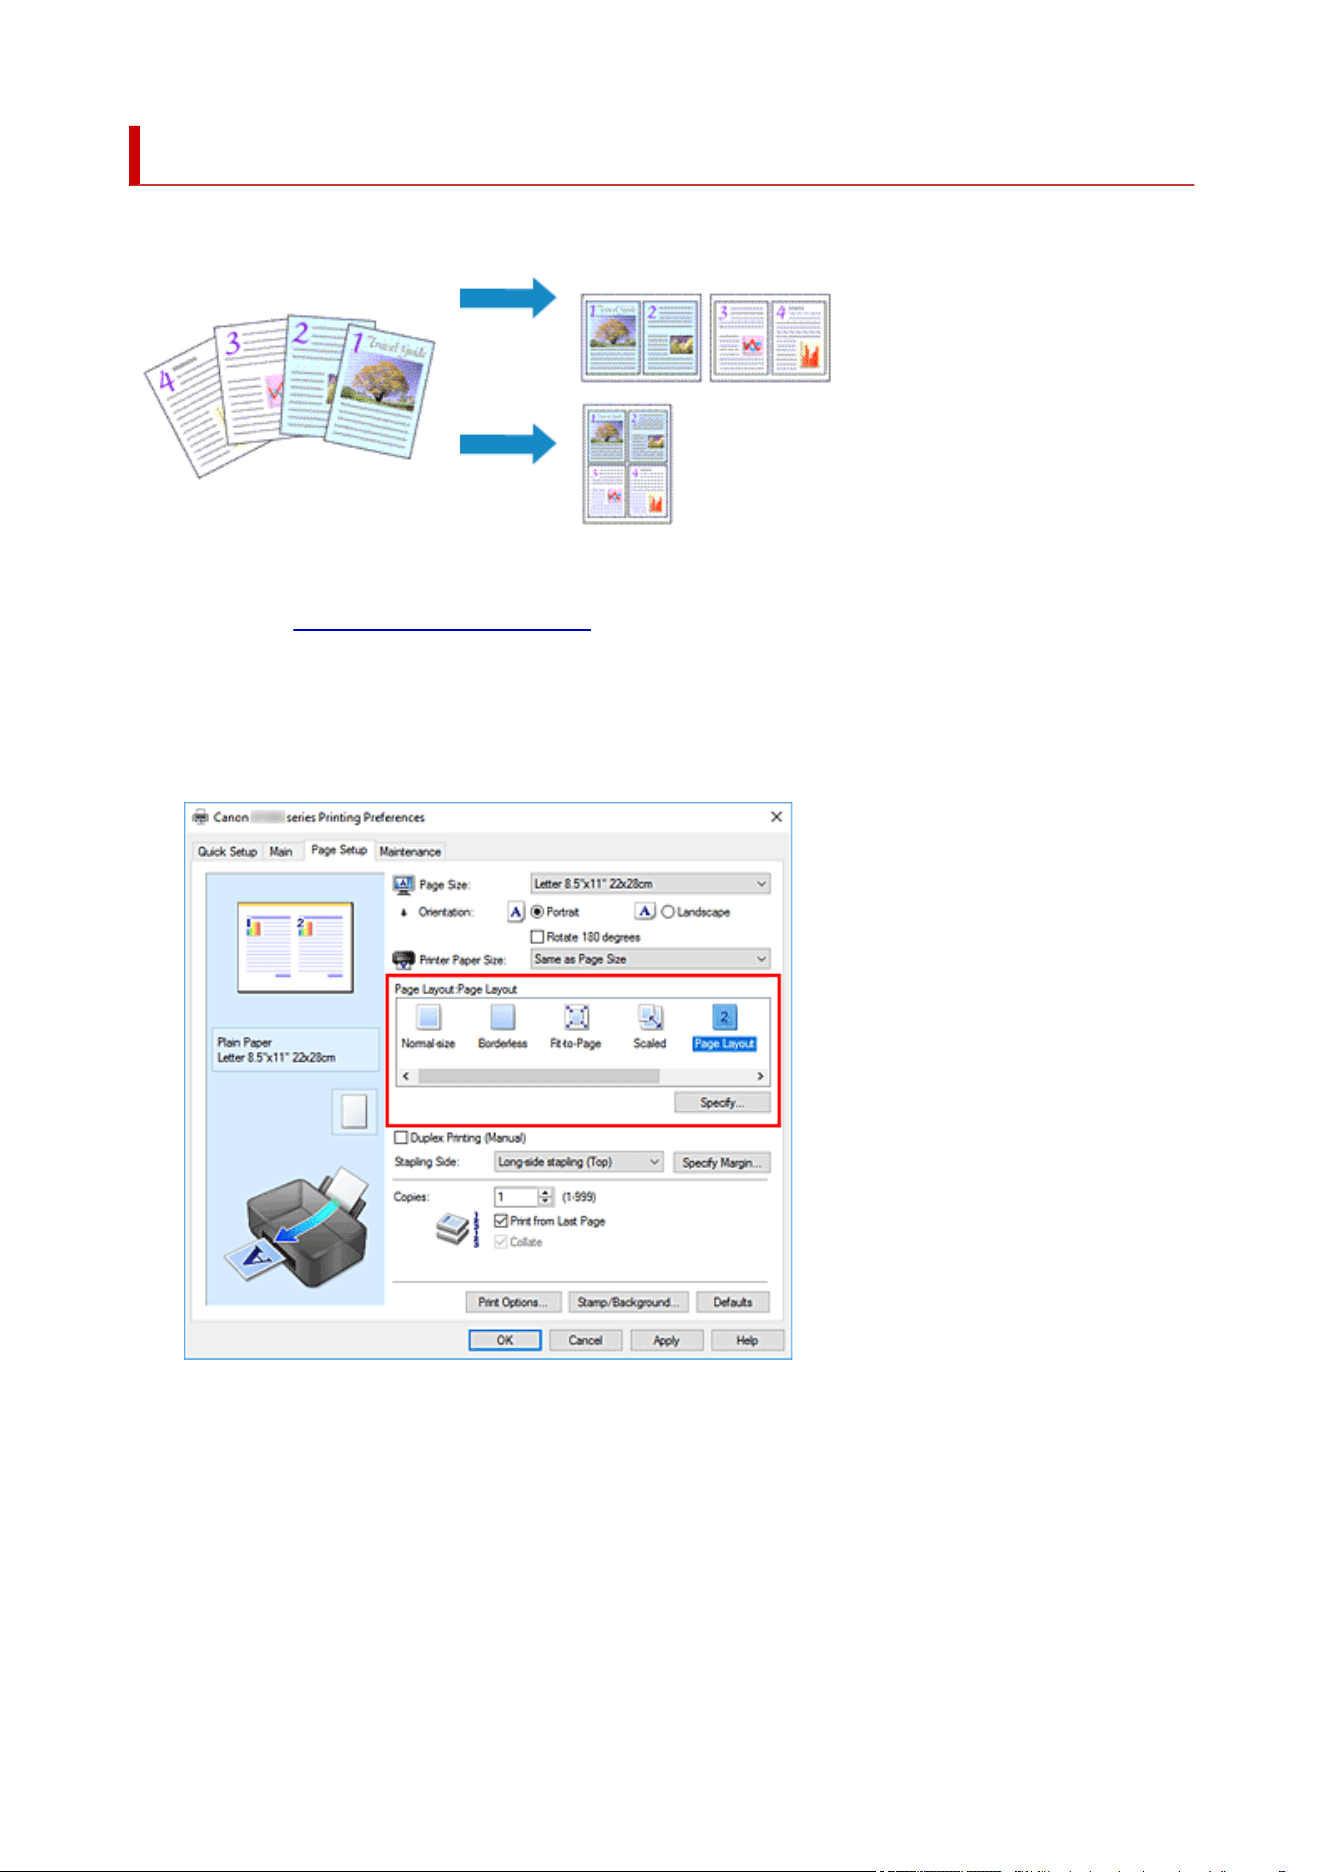Click the Copies spinner arrows
This screenshot has height=1872, width=1324.
545,1197
